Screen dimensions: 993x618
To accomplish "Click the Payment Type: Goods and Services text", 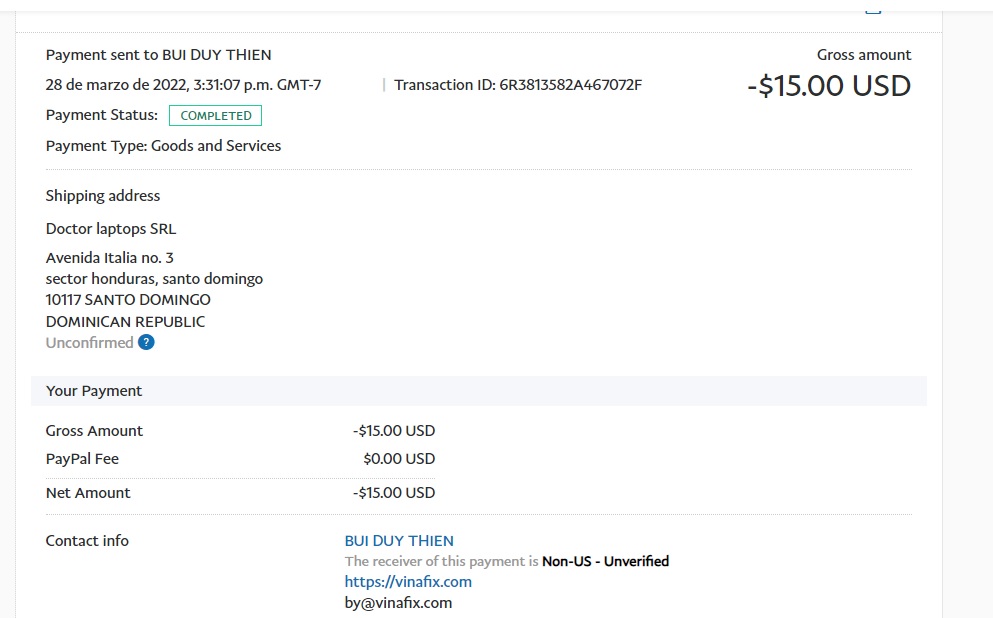I will point(163,146).
